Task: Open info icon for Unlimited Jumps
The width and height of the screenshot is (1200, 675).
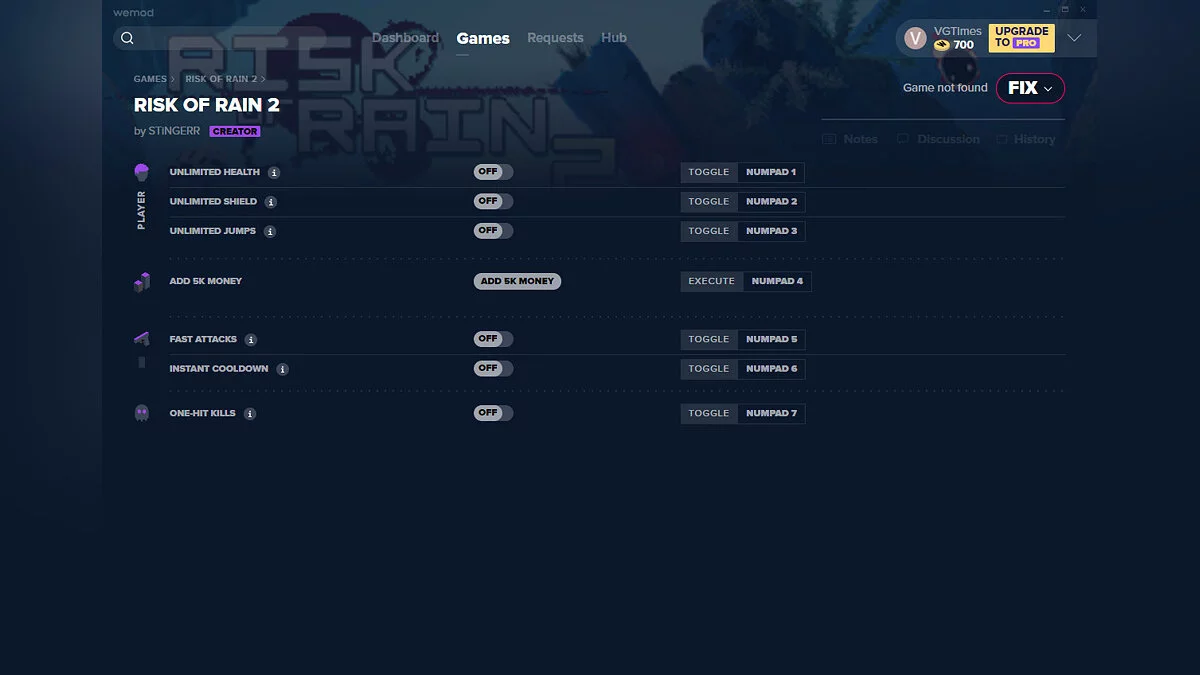Action: [270, 231]
